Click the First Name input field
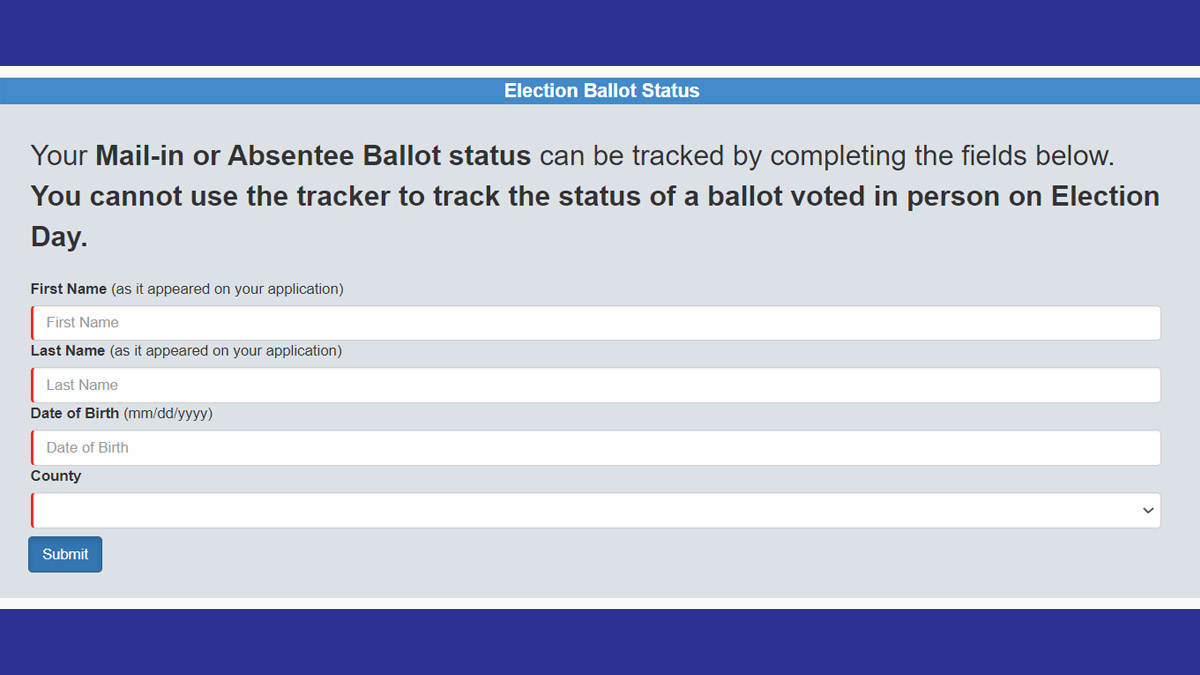Viewport: 1200px width, 675px height. tap(595, 322)
